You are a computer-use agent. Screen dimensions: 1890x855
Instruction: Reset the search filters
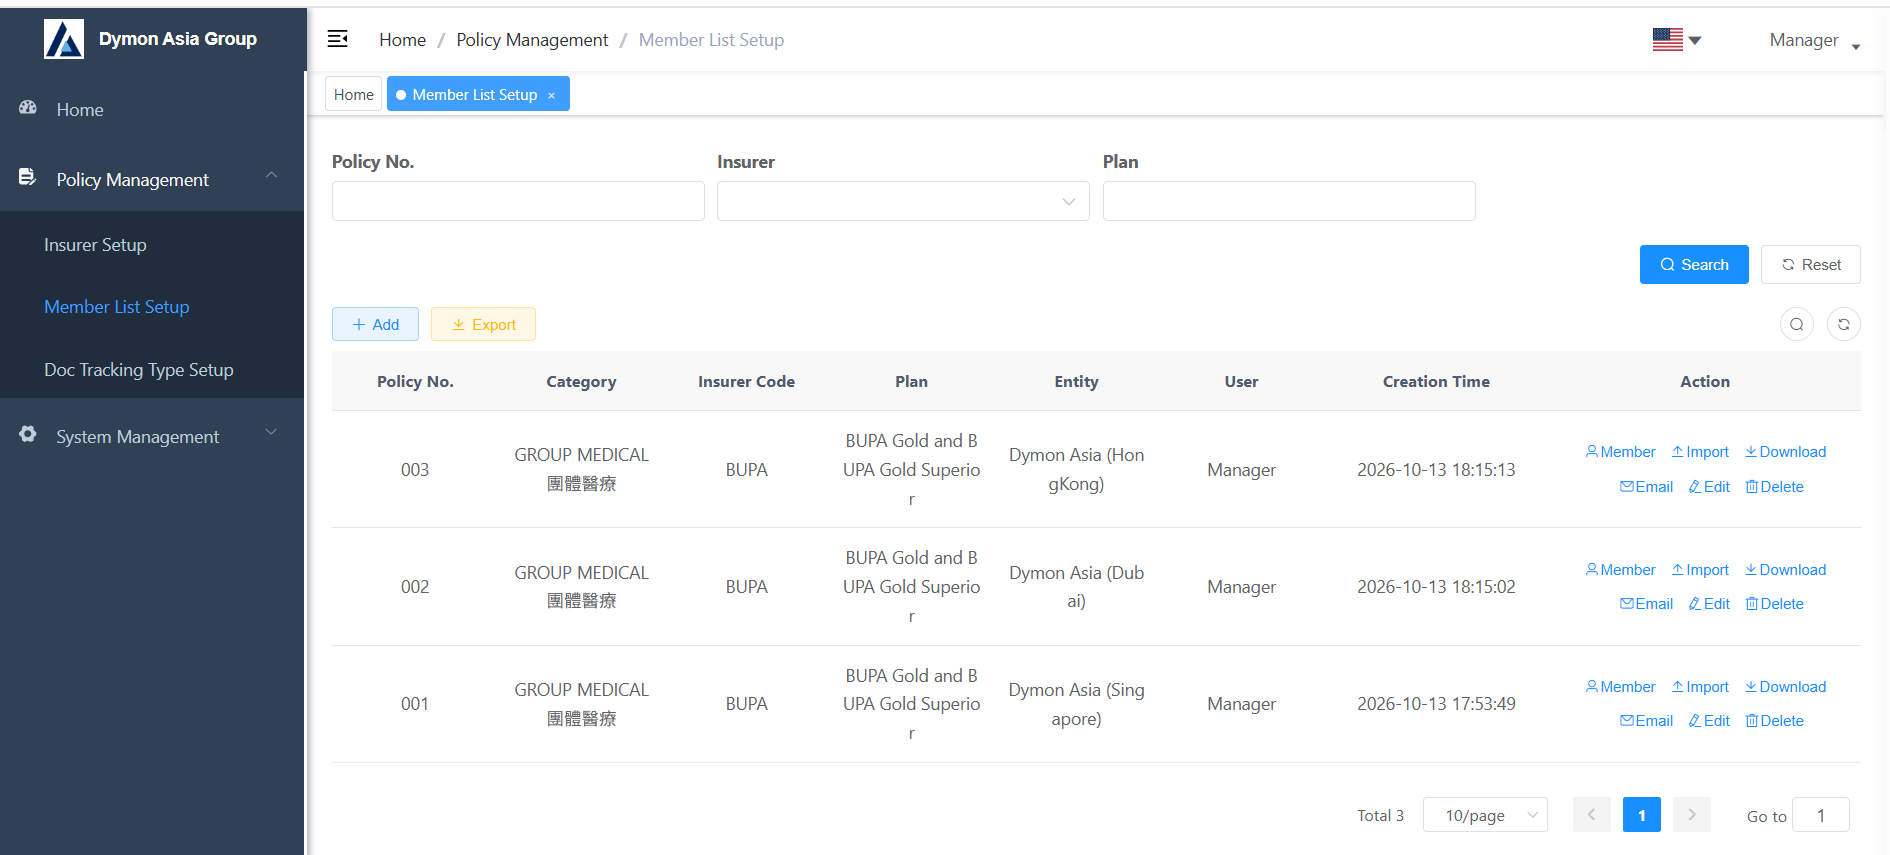(1811, 265)
